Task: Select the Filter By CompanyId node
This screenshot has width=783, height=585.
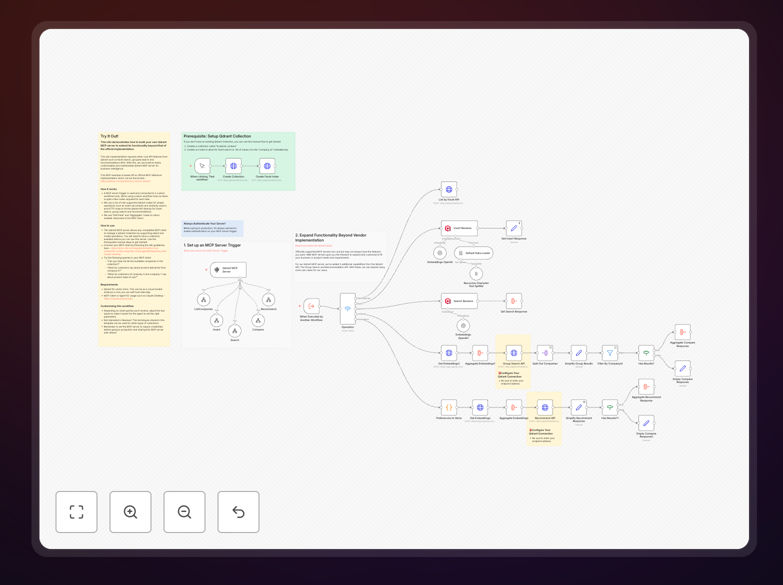Action: coord(610,353)
